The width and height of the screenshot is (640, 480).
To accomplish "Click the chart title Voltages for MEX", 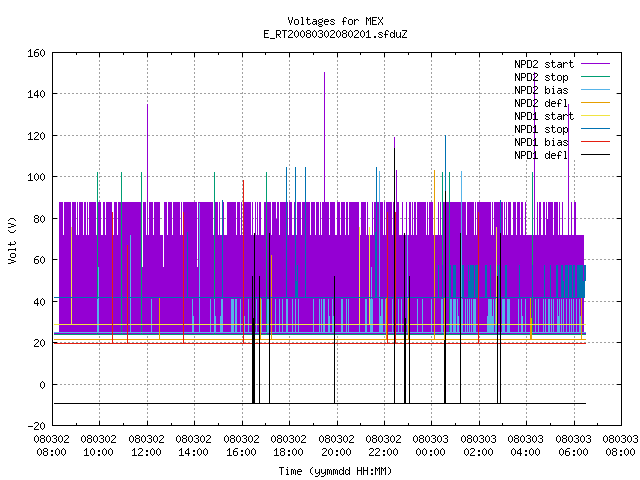I will tap(335, 21).
